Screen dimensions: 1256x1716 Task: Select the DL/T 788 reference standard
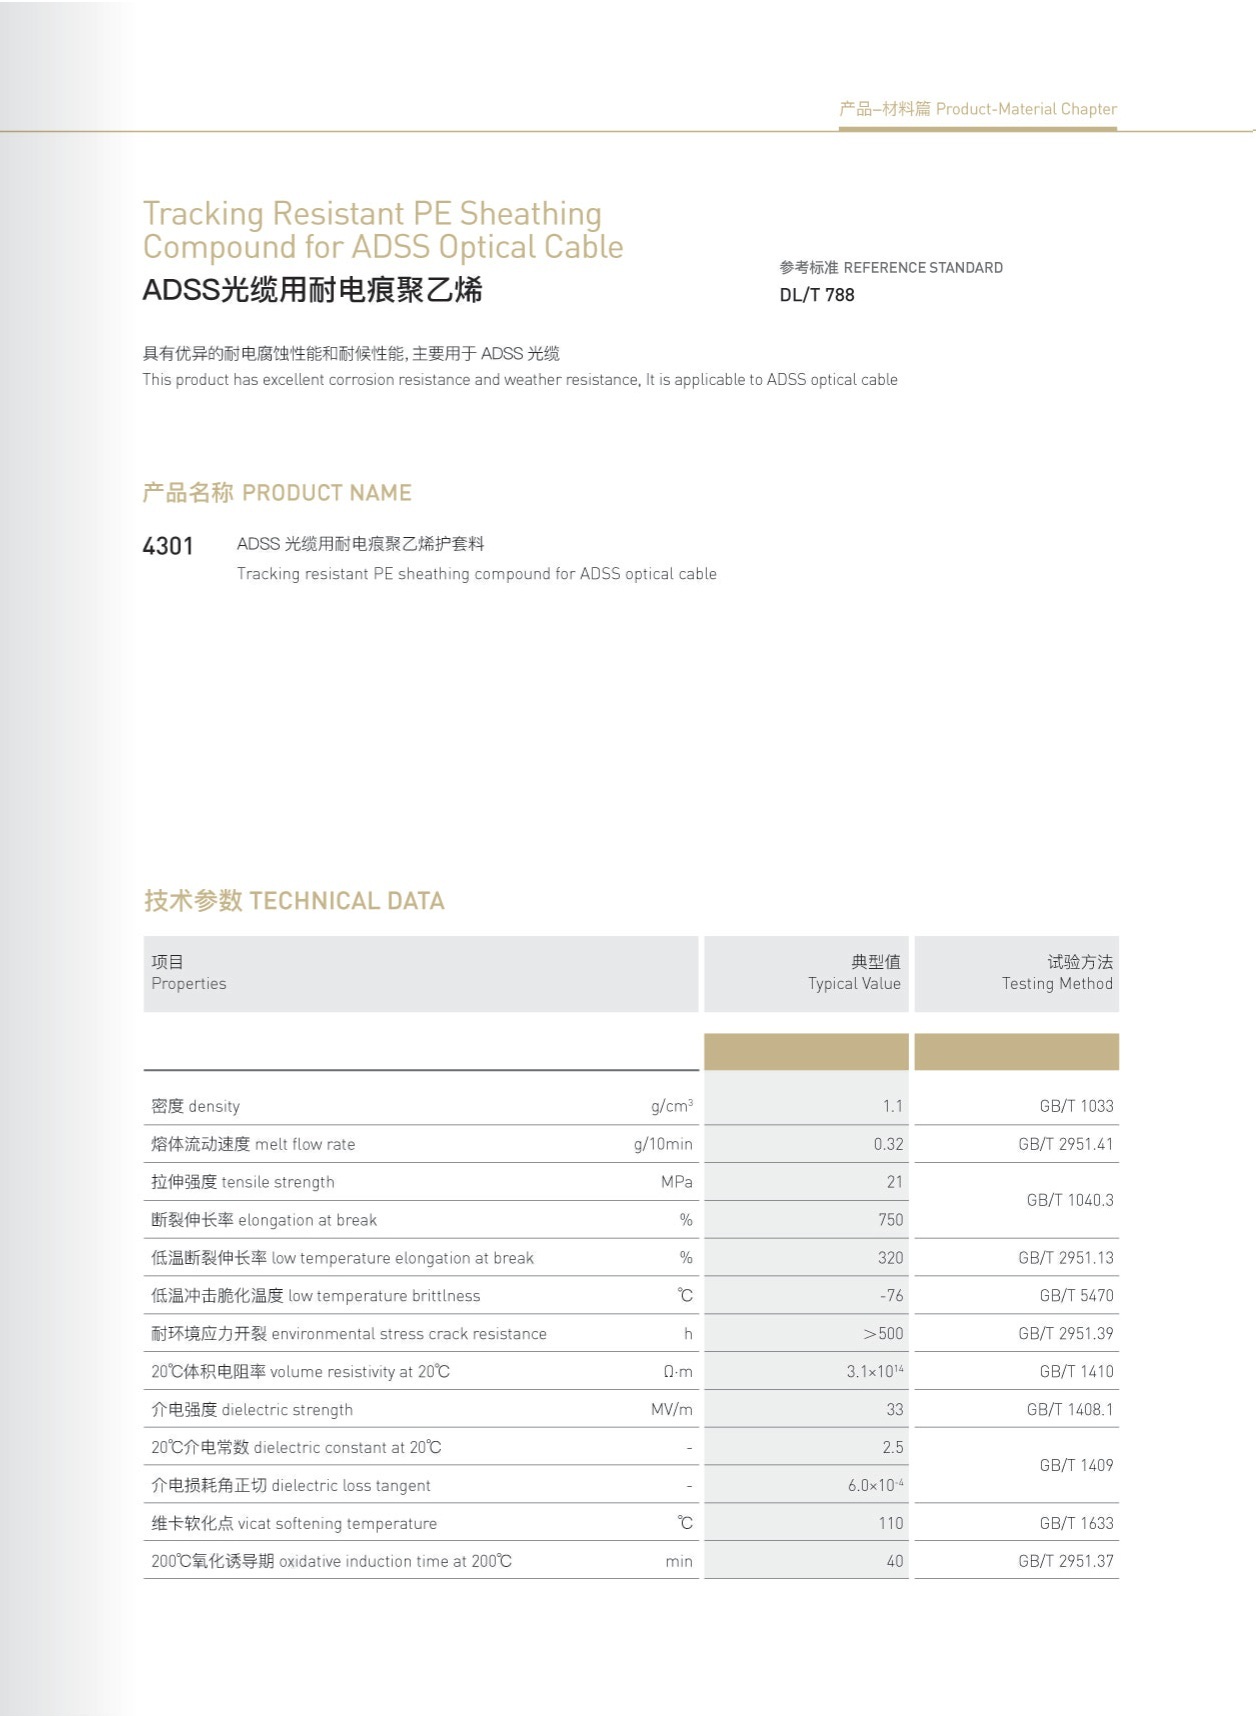coord(817,295)
